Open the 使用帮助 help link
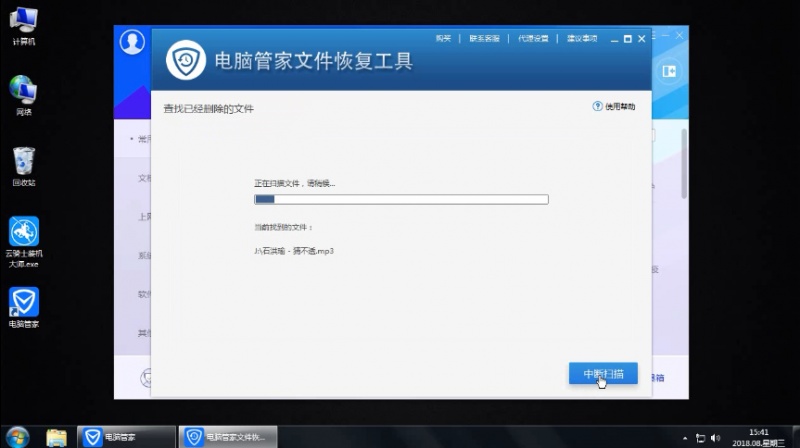This screenshot has width=800, height=448. pyautogui.click(x=620, y=107)
